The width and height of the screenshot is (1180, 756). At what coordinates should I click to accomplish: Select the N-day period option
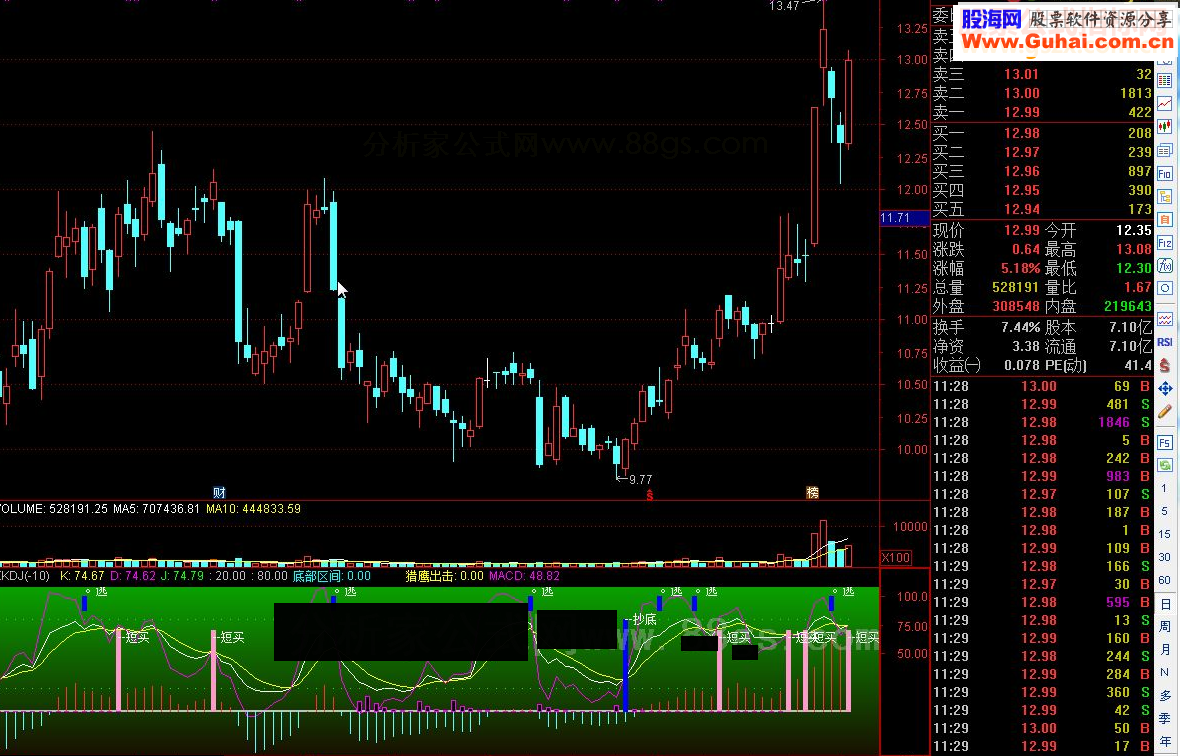[1165, 673]
